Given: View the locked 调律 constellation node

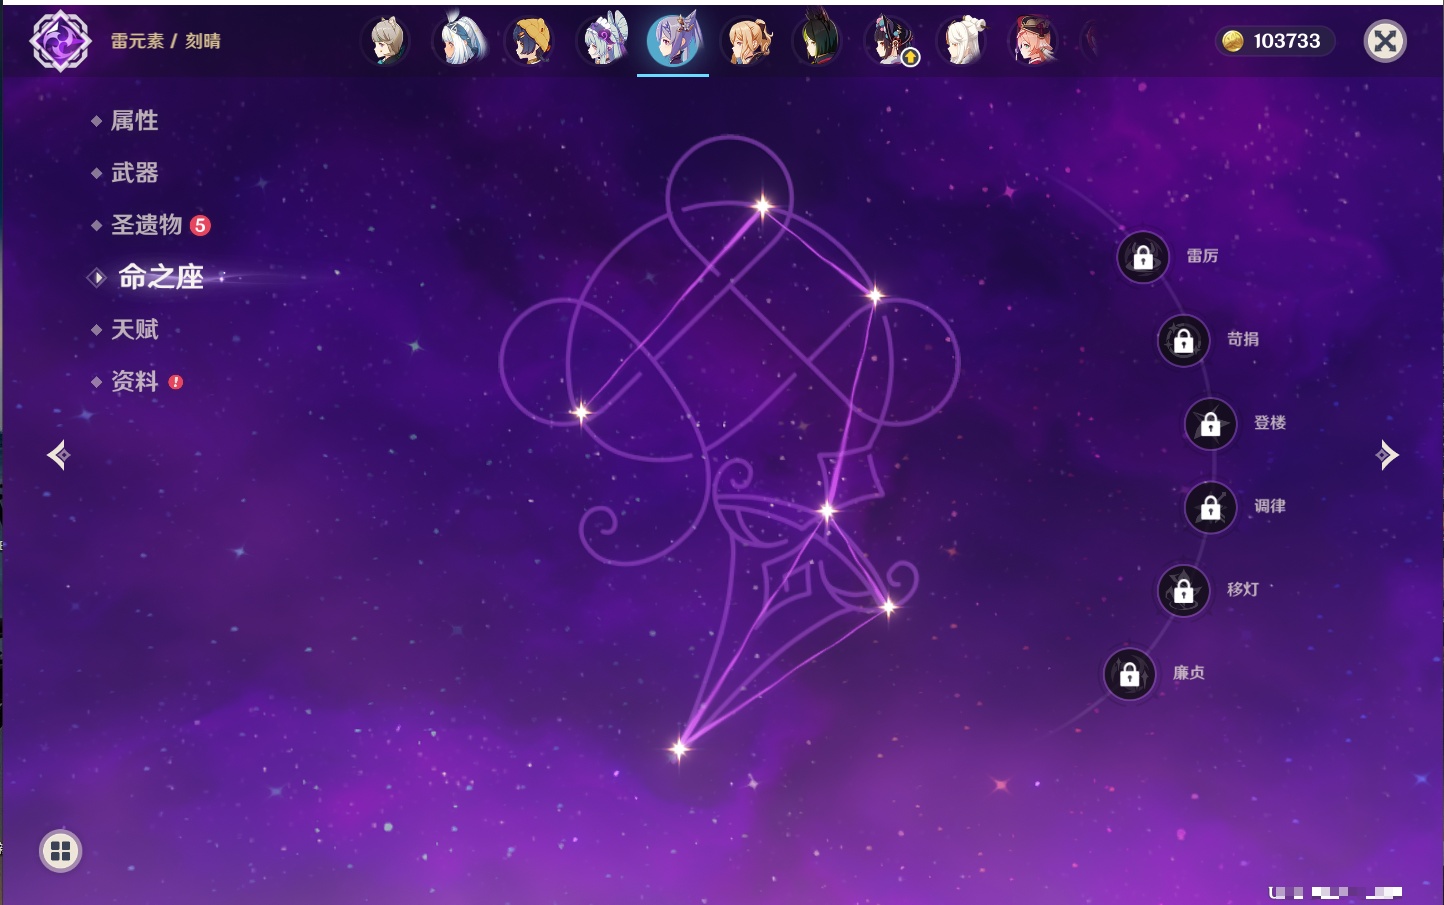Looking at the screenshot, I should [1210, 507].
